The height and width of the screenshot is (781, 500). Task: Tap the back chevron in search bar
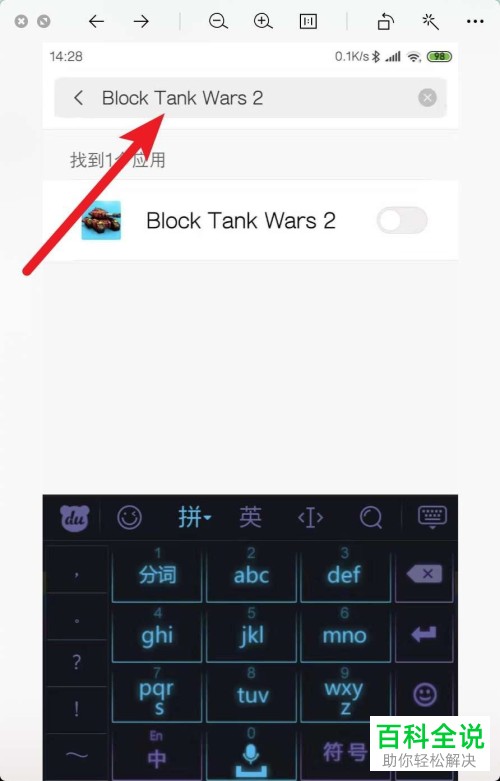coord(78,98)
